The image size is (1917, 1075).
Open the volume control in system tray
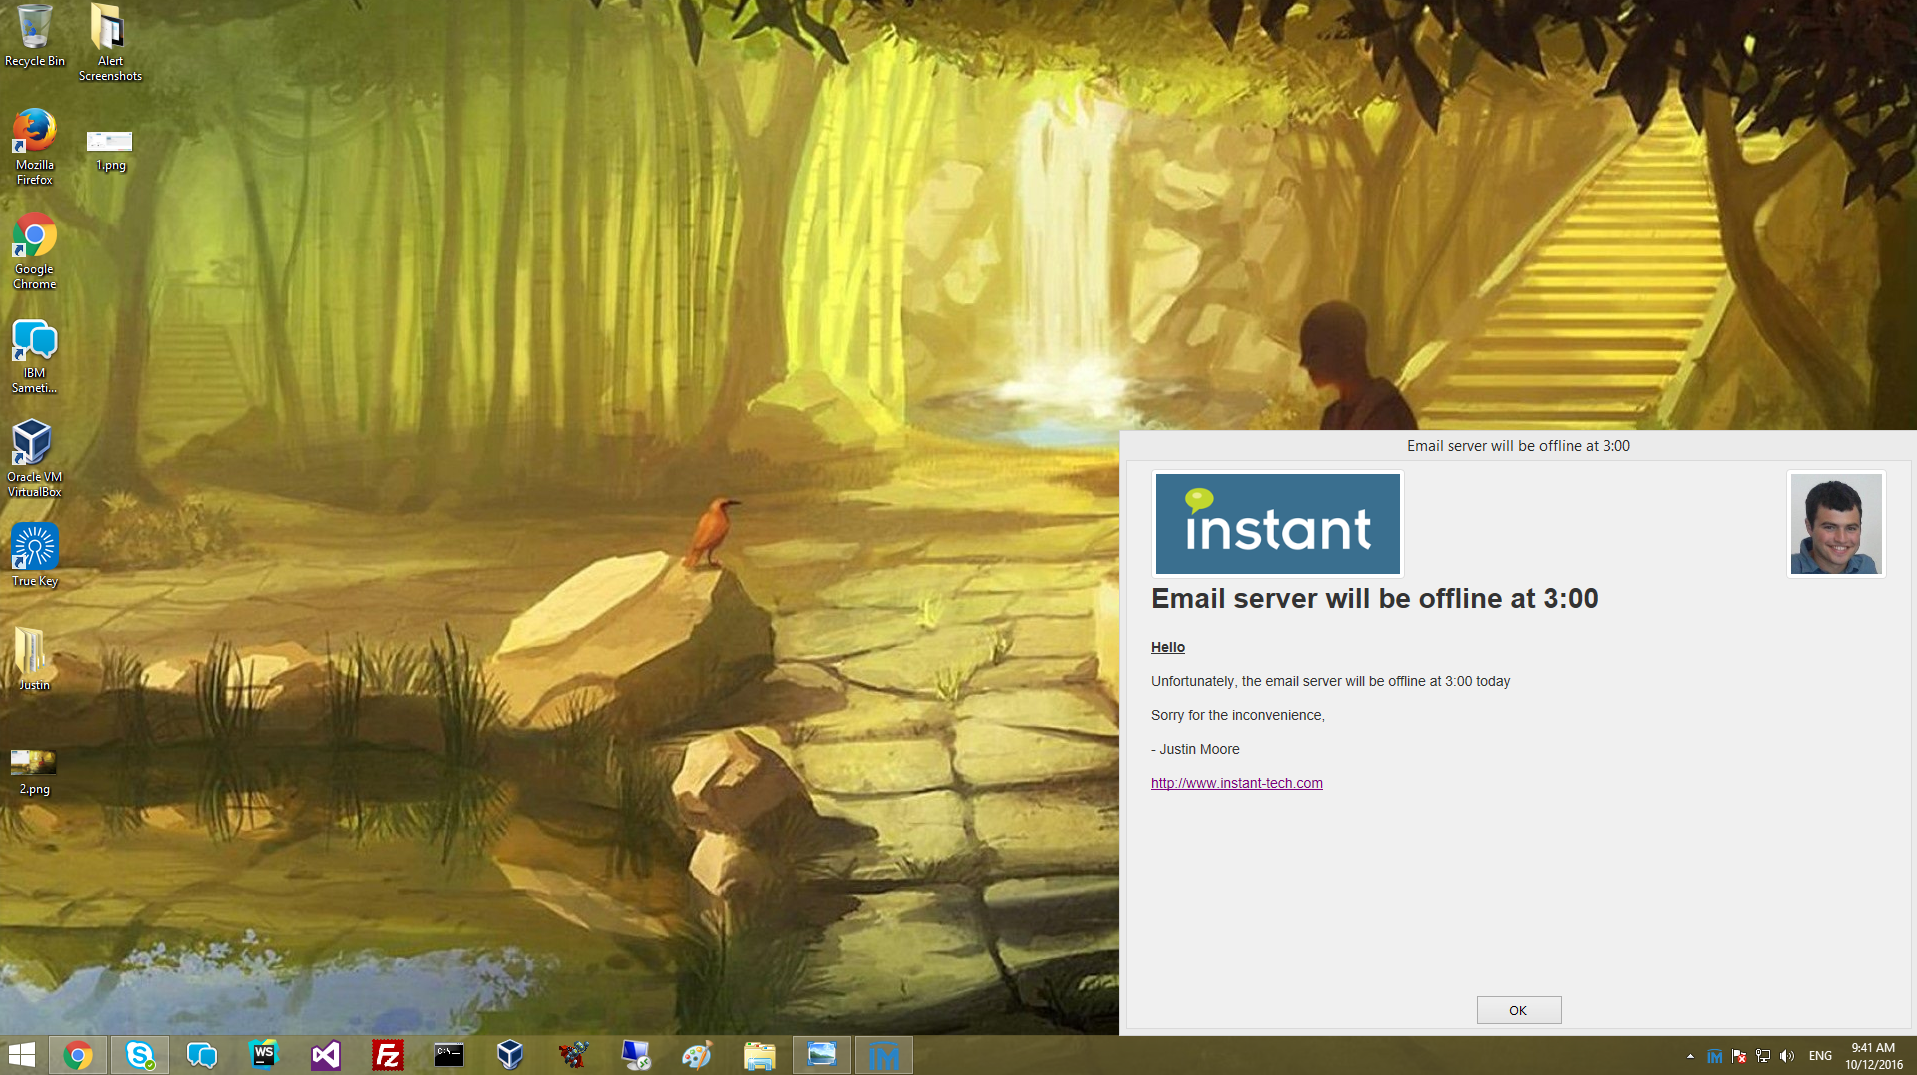pyautogui.click(x=1787, y=1056)
